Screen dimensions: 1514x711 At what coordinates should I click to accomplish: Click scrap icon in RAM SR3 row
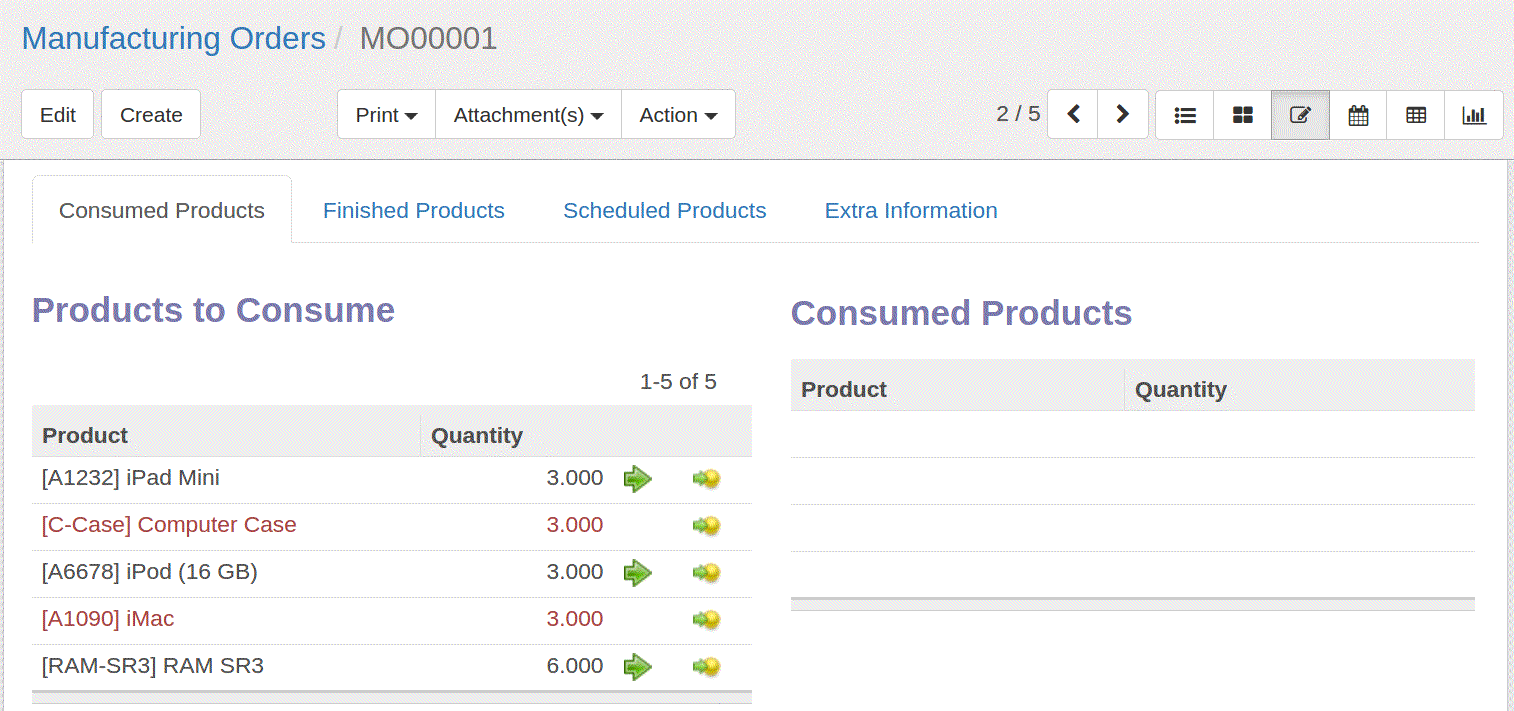coord(706,667)
